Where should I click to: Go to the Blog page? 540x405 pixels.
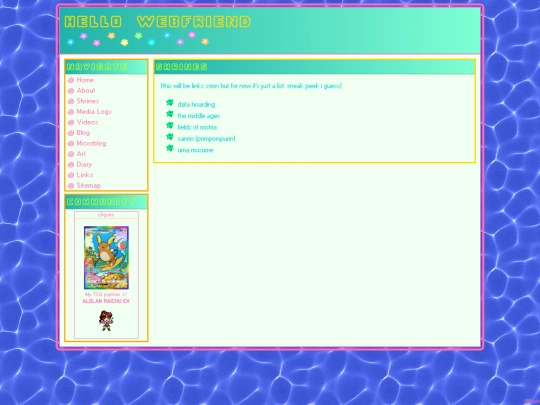coord(83,133)
